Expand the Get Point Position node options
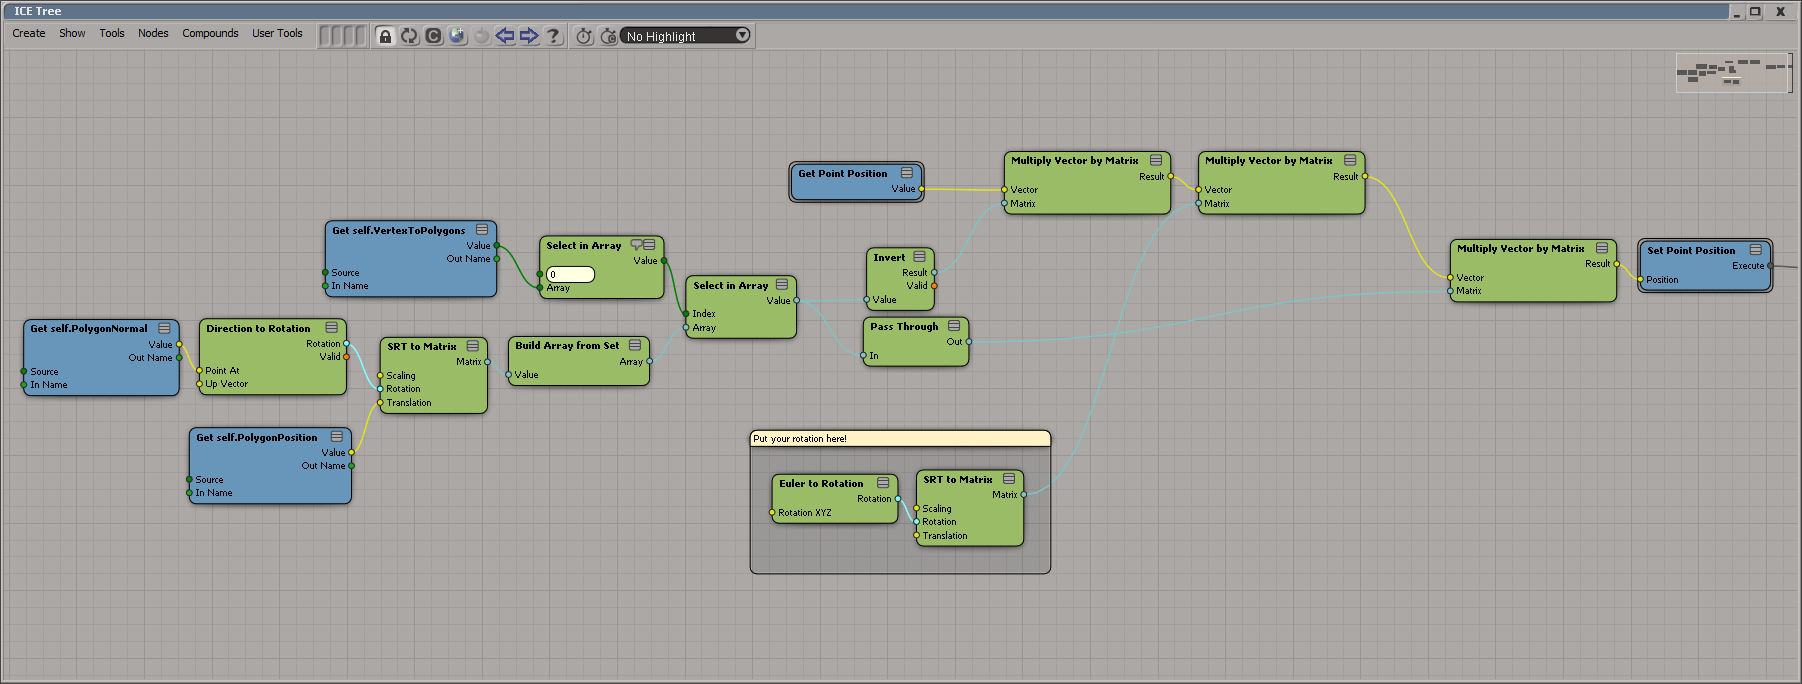The width and height of the screenshot is (1802, 684). pyautogui.click(x=907, y=173)
